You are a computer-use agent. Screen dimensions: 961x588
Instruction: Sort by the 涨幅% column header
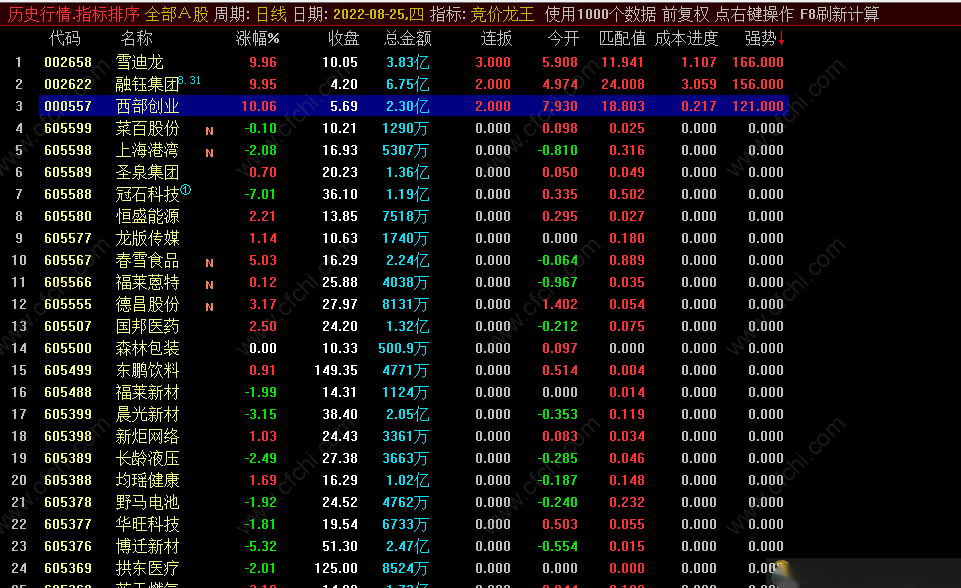pyautogui.click(x=257, y=39)
